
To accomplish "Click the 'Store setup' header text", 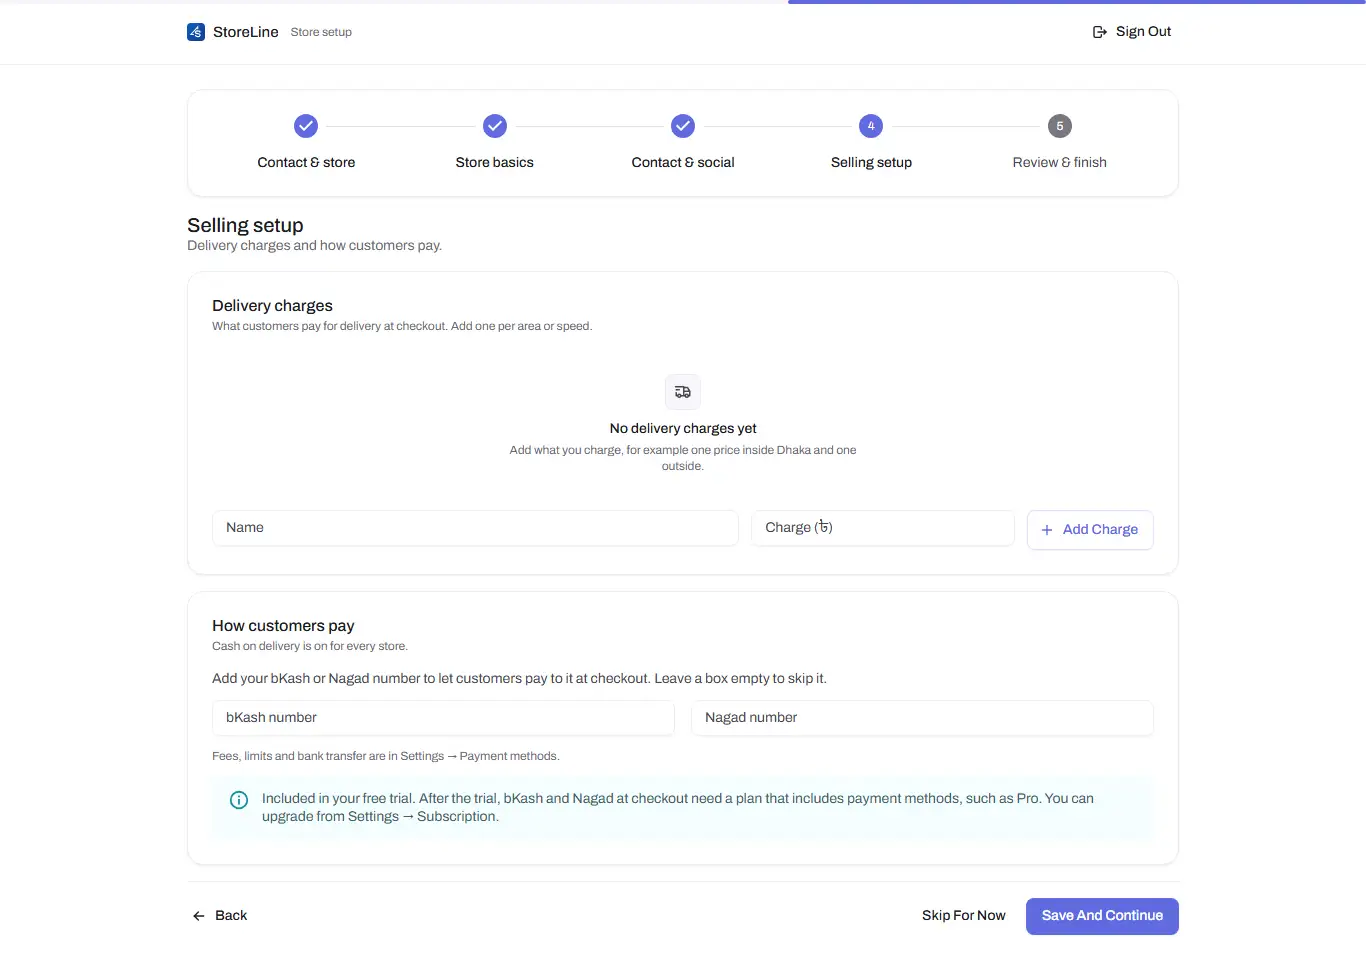I will tap(321, 32).
